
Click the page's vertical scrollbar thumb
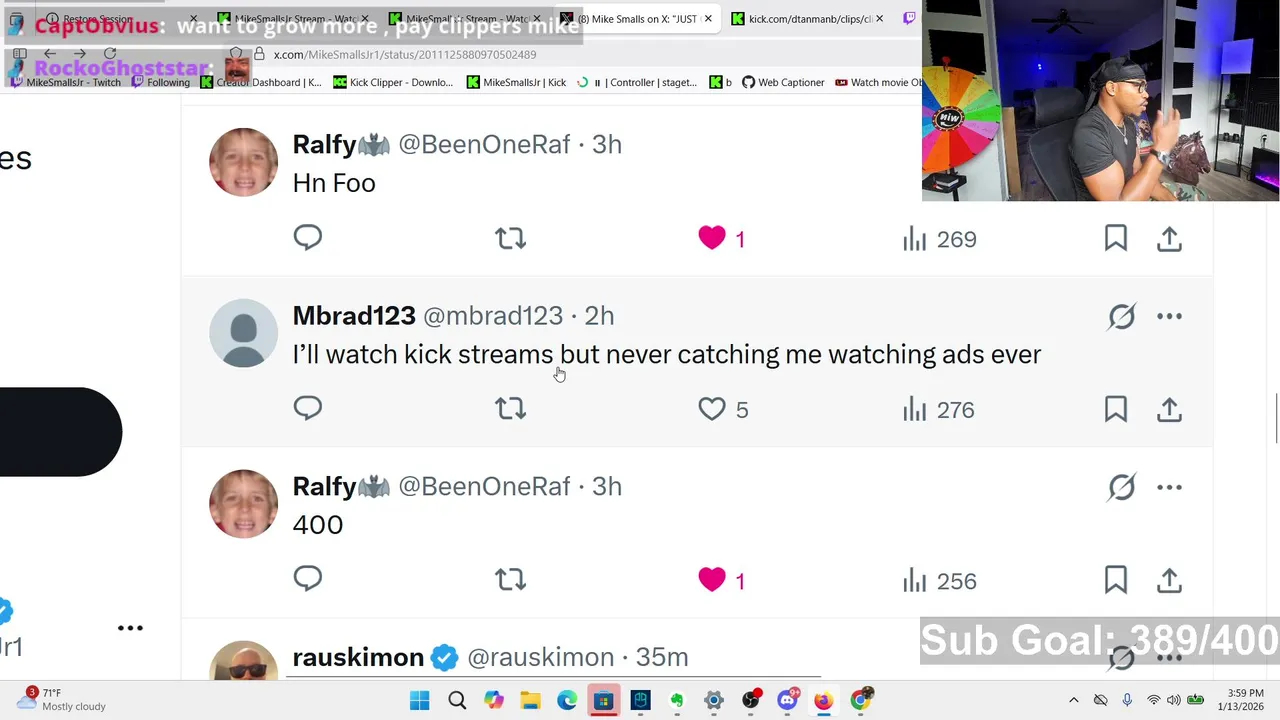point(1275,418)
